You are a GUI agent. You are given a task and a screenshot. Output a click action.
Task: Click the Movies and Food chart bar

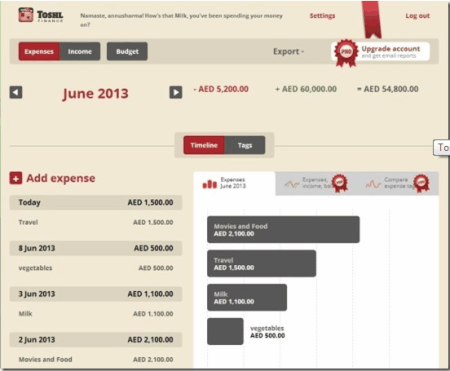[283, 229]
